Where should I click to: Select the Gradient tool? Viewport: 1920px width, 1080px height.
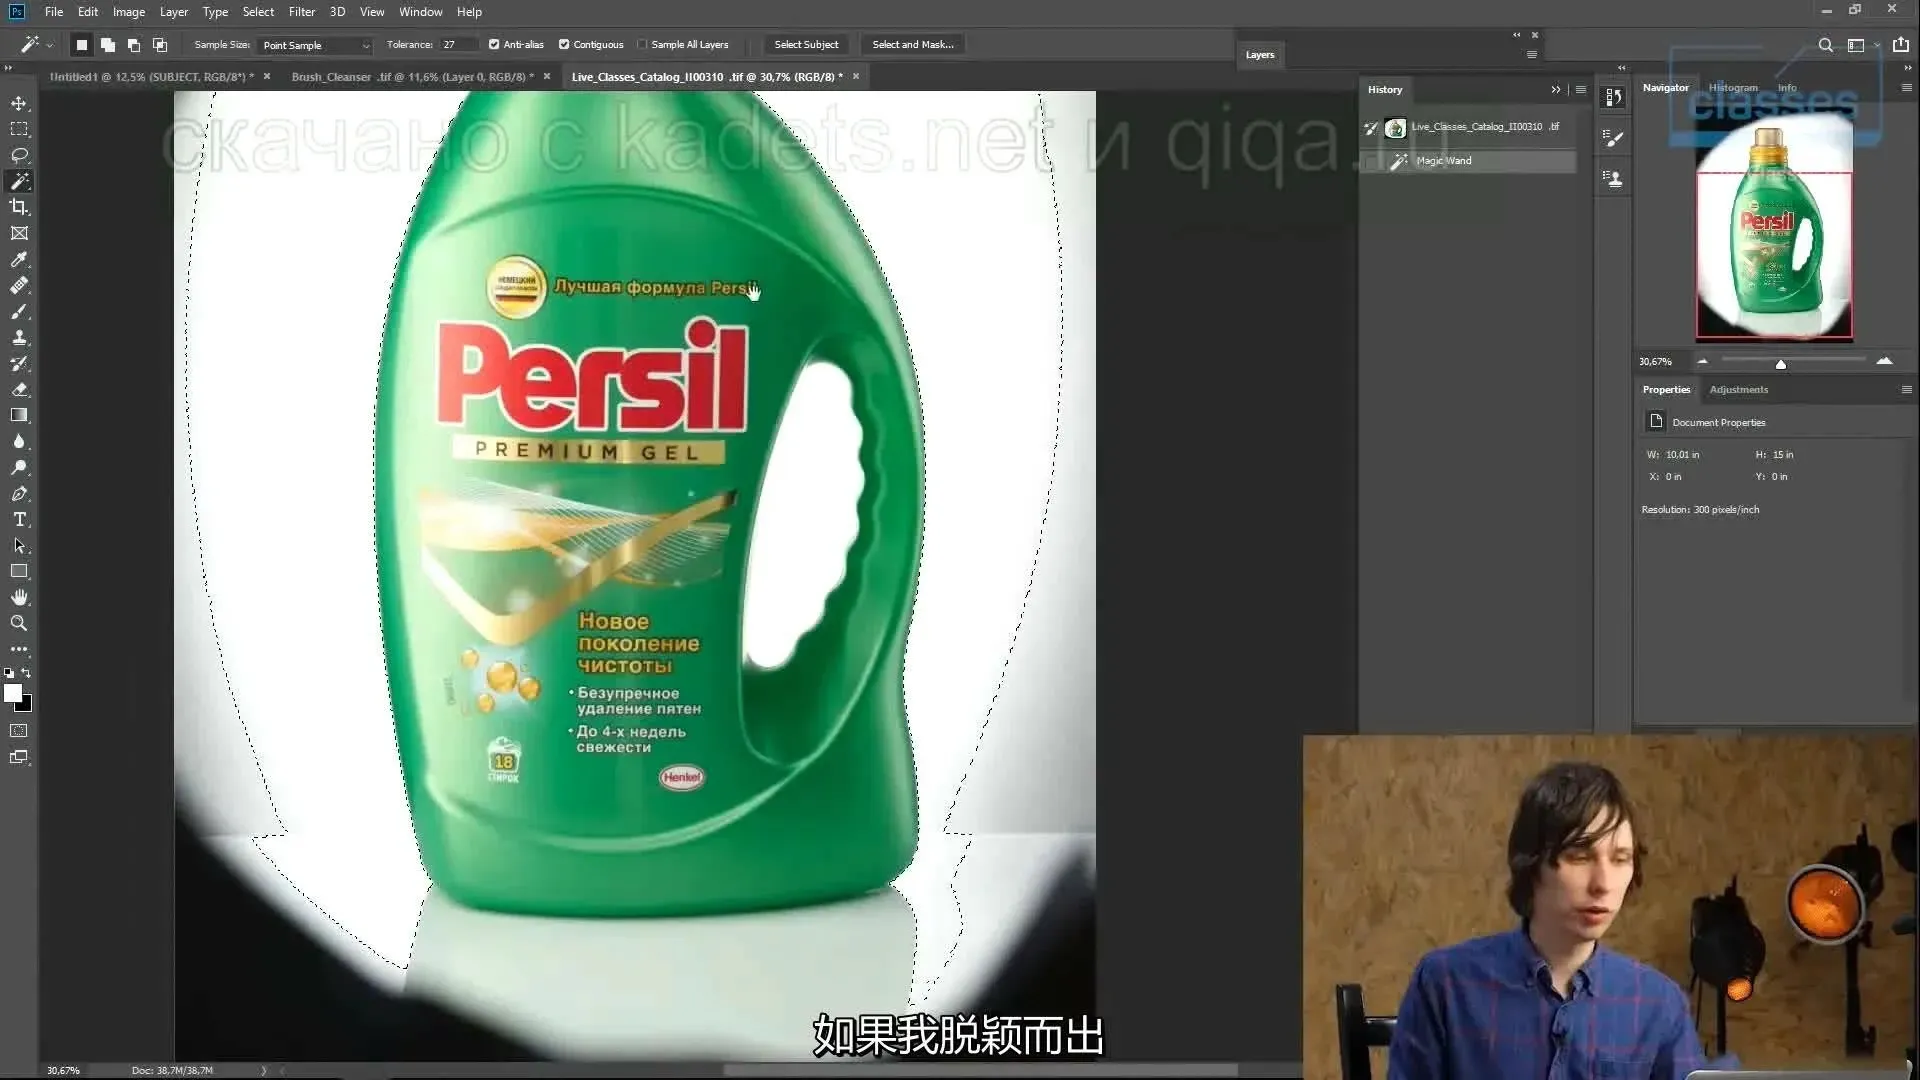tap(19, 415)
